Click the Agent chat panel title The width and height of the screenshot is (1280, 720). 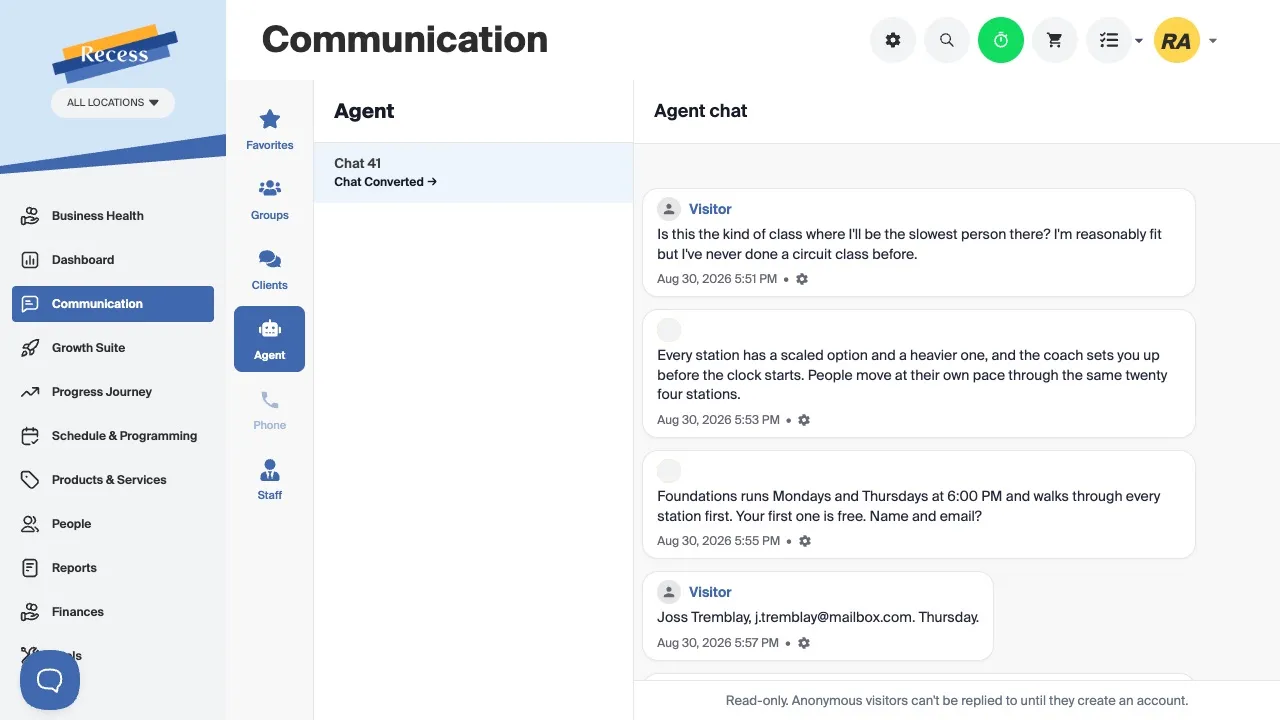pos(701,111)
